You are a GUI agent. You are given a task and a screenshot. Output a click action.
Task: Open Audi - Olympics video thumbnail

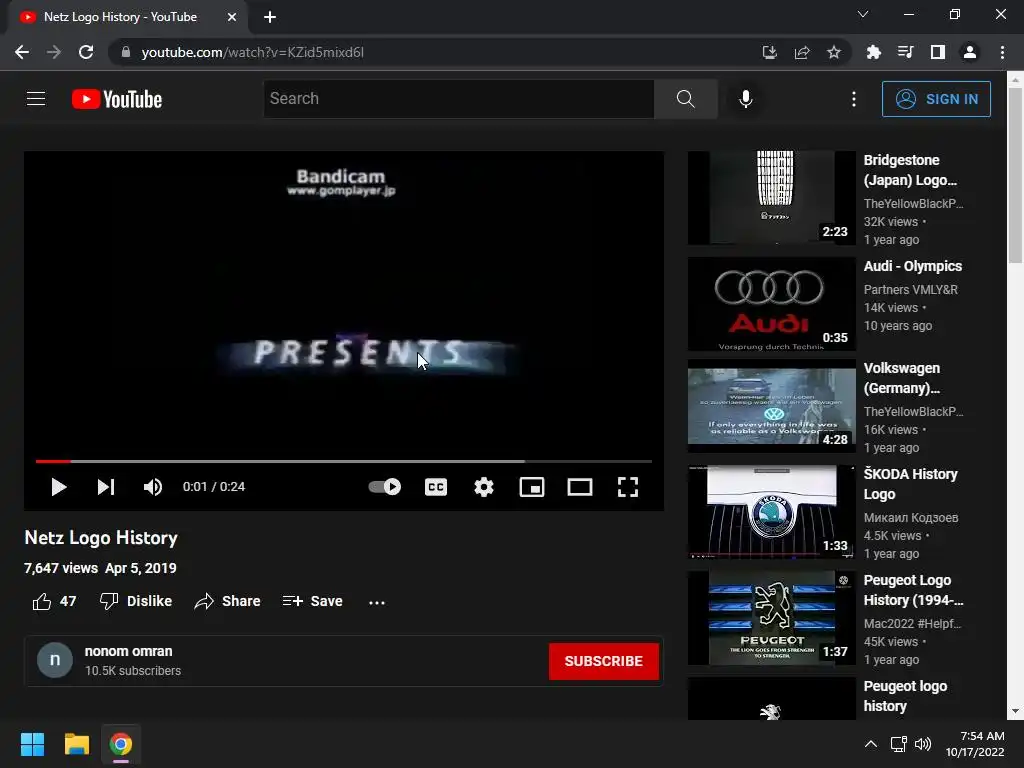771,304
